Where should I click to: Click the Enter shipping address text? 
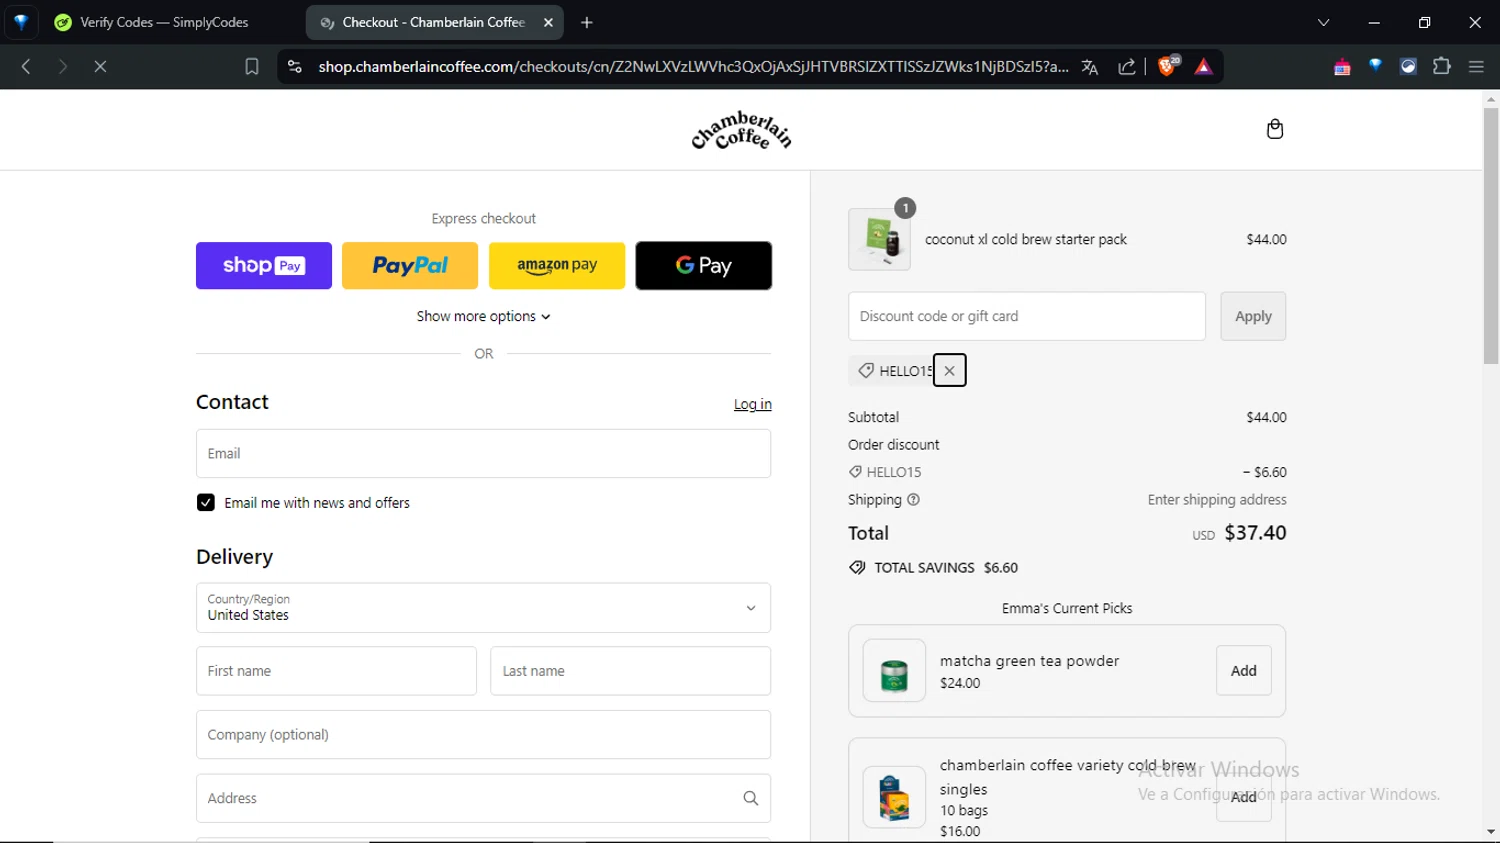1217,500
